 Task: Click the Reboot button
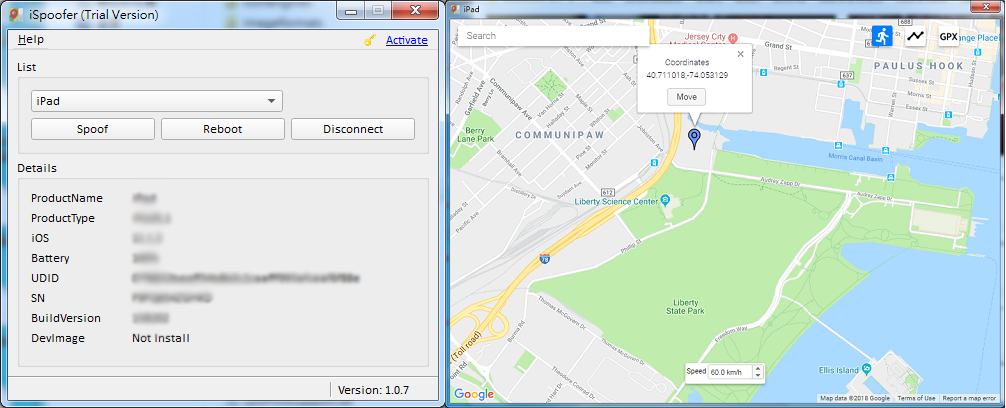pyautogui.click(x=223, y=129)
